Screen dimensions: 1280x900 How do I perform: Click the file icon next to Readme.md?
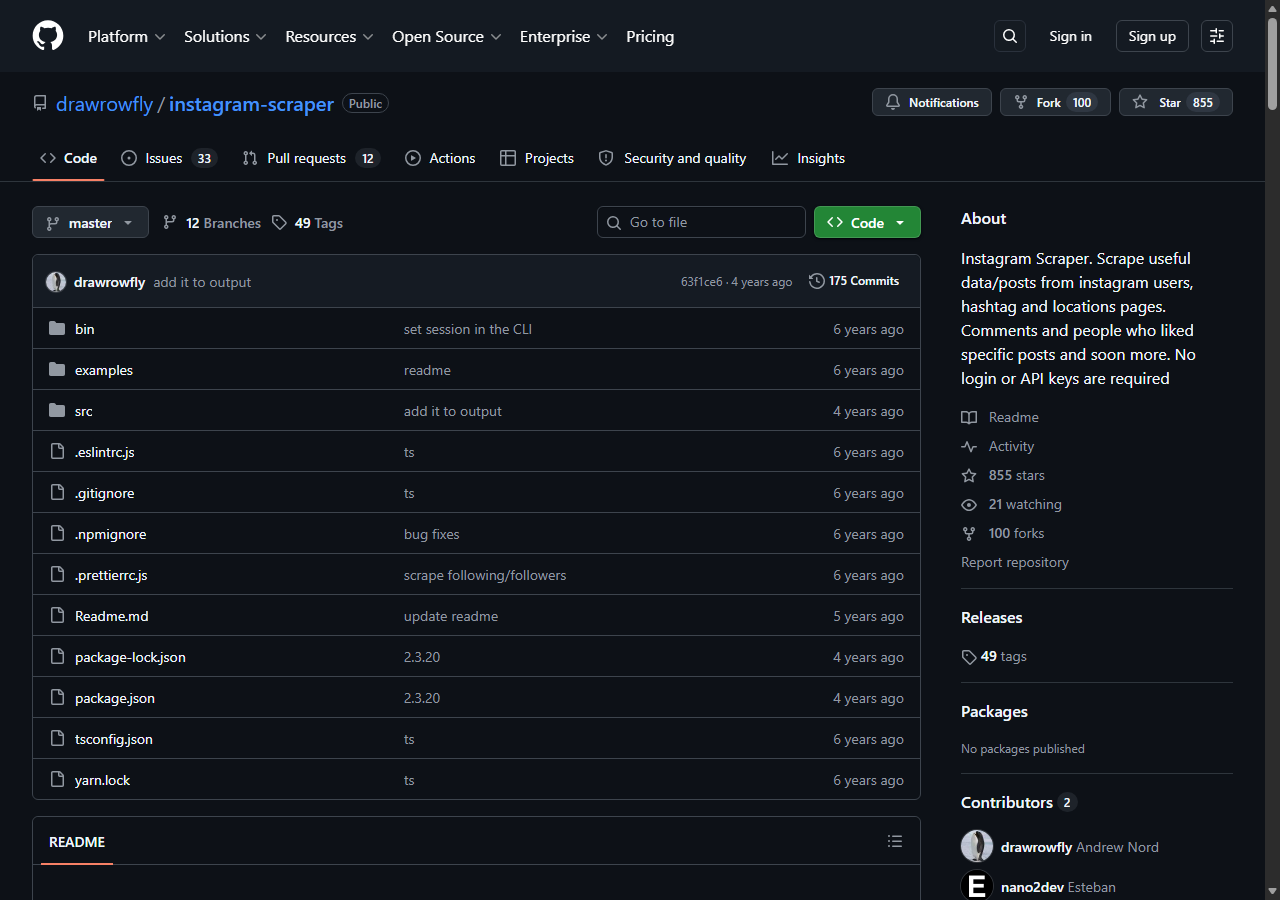(57, 616)
